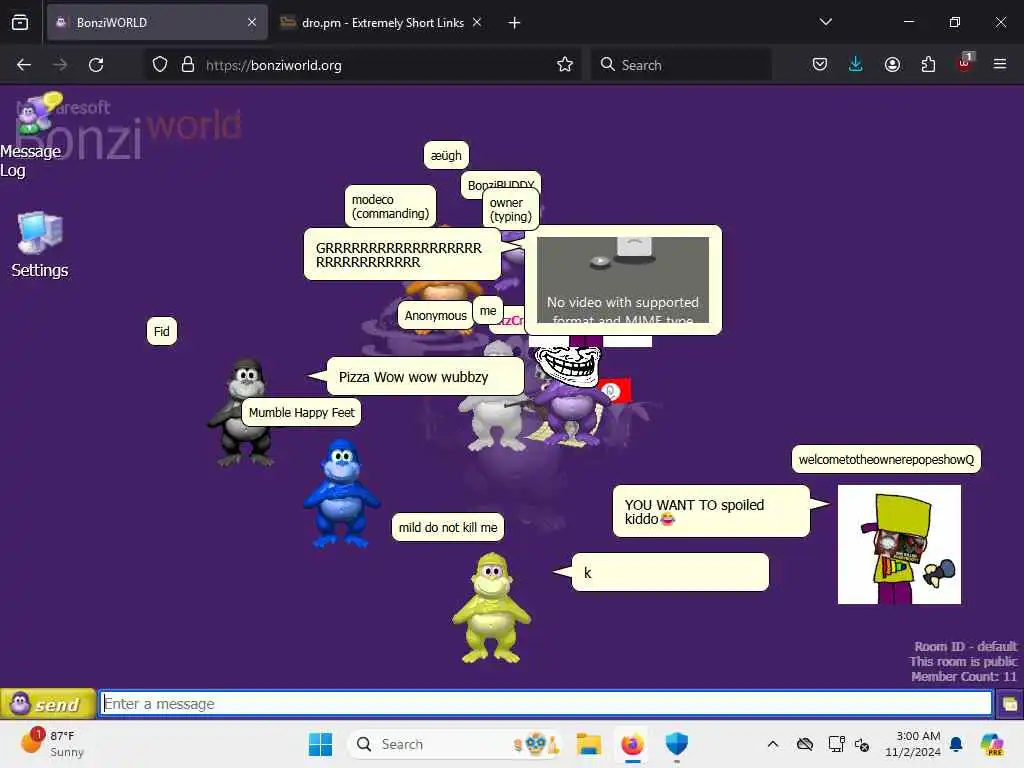Click the 'owner (typing)' name tag
The image size is (1024, 768).
click(511, 209)
